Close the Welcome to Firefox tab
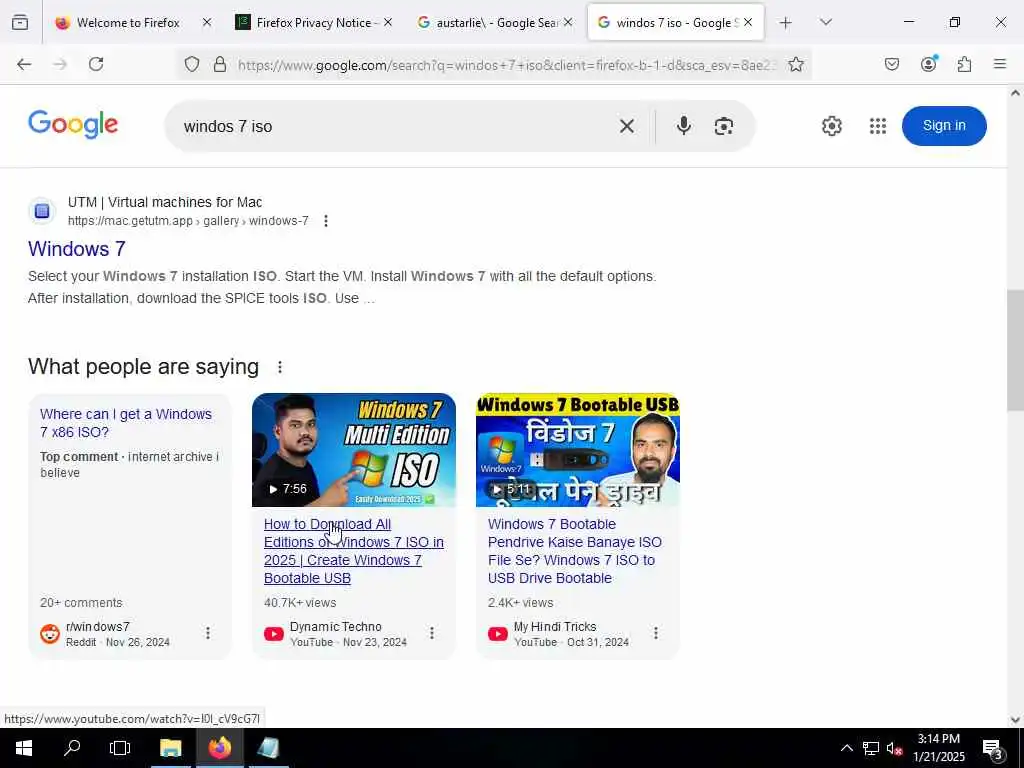Image resolution: width=1024 pixels, height=768 pixels. [x=206, y=22]
